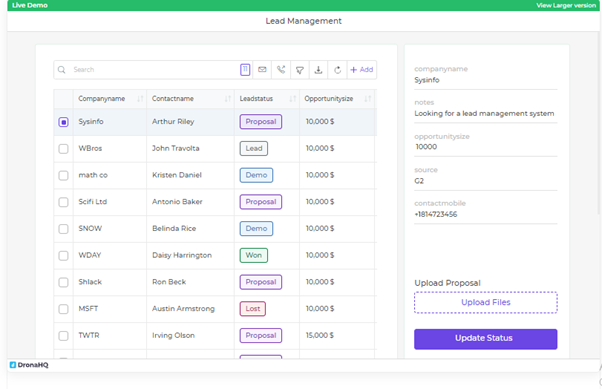Click company name TWTR in table
This screenshot has width=602, height=389.
(89, 335)
